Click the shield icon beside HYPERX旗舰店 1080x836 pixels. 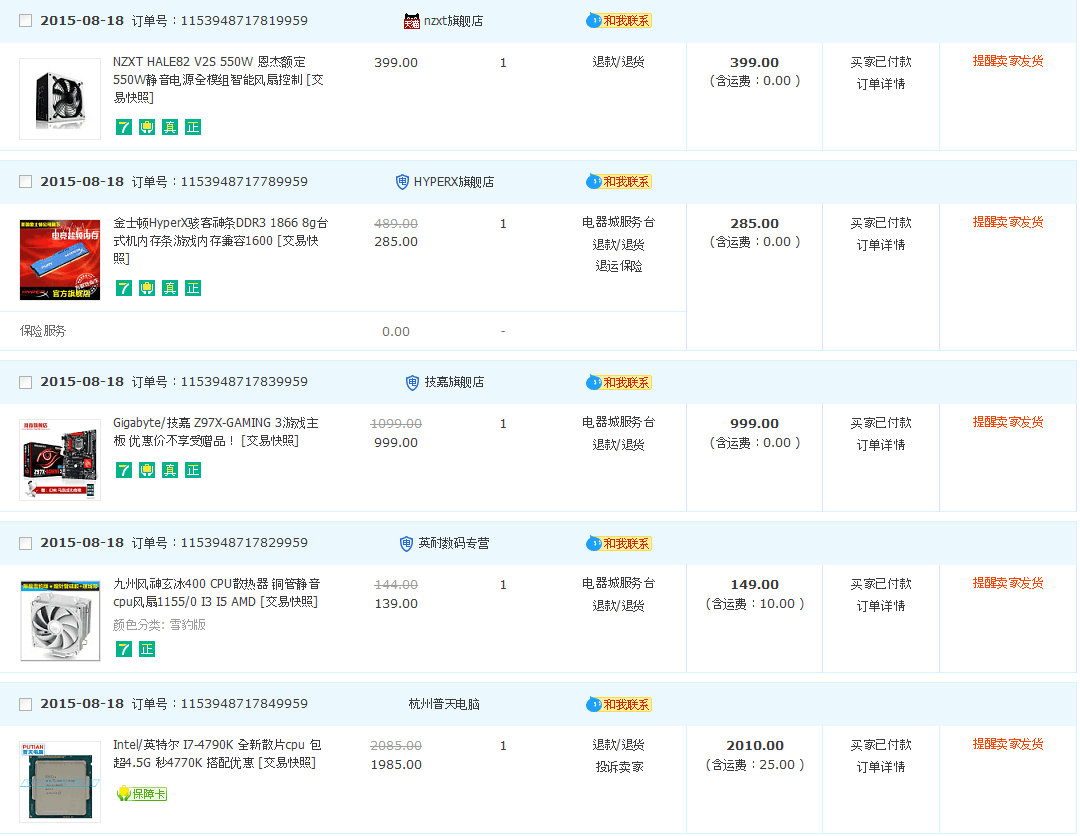click(402, 182)
